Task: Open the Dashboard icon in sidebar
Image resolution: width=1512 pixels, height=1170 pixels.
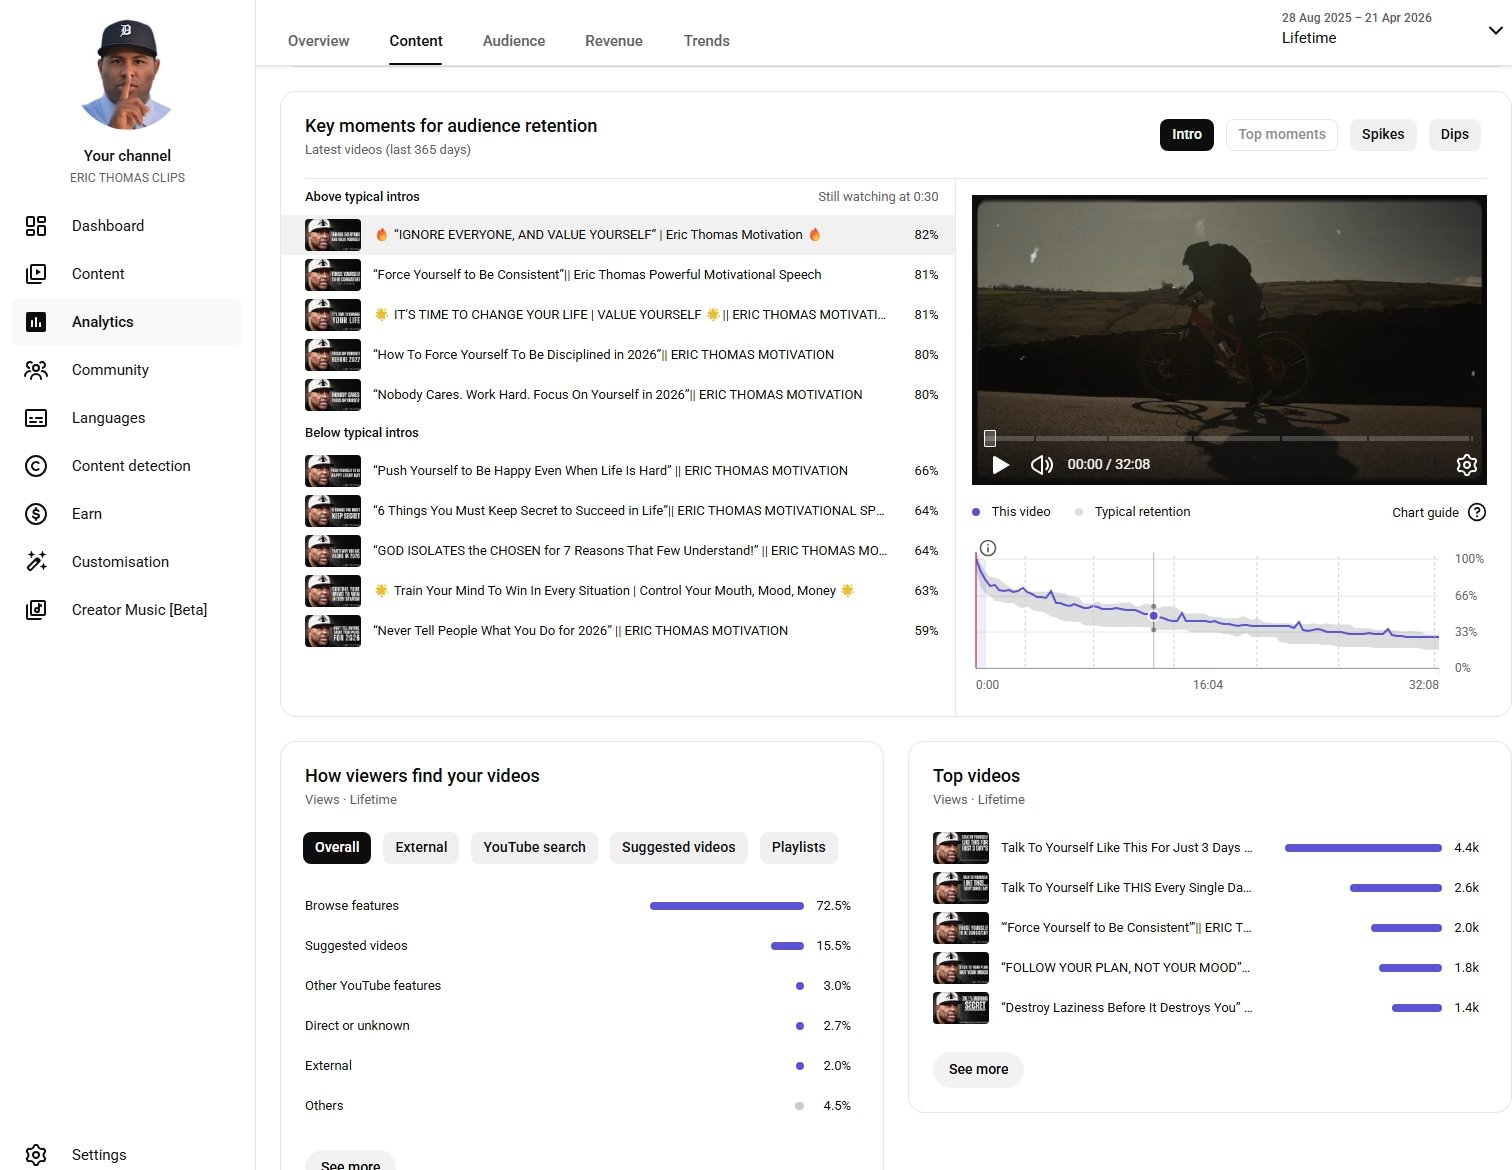Action: [x=36, y=226]
